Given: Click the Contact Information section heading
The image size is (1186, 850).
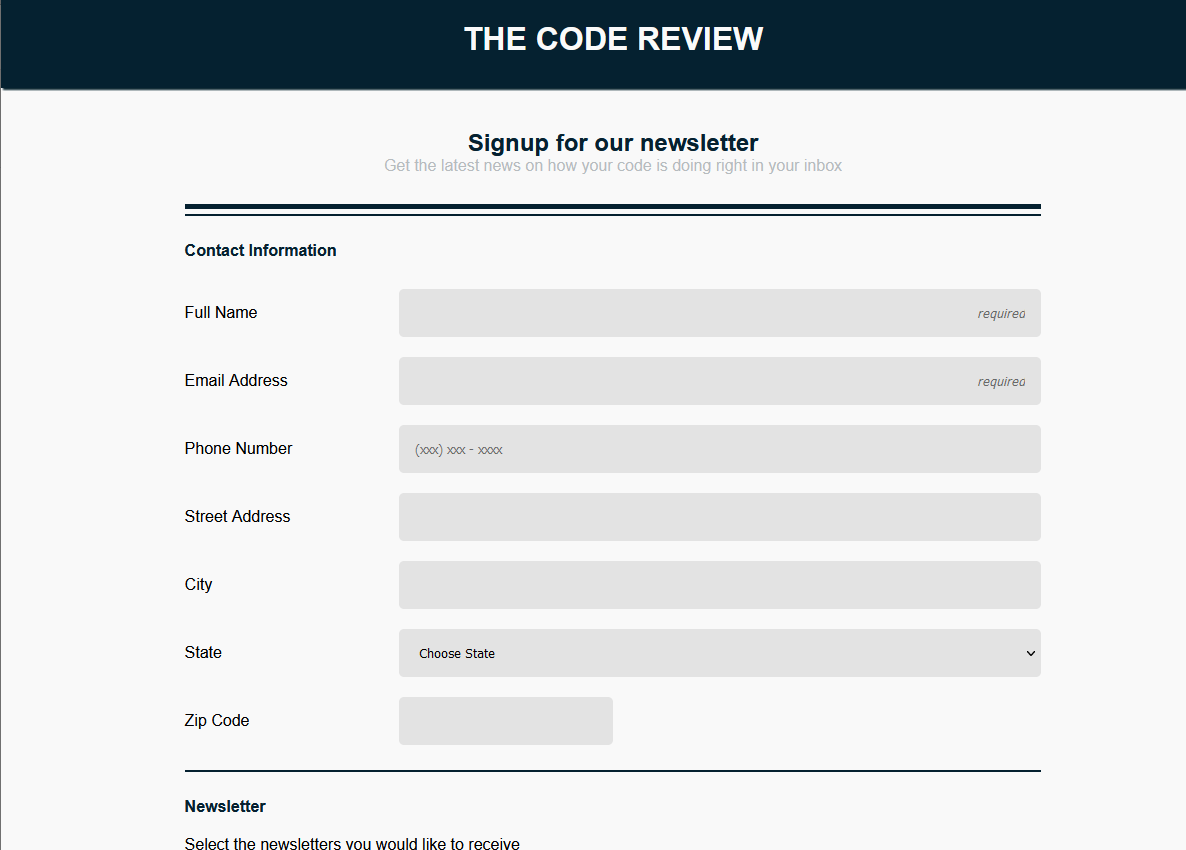Looking at the screenshot, I should tap(260, 250).
